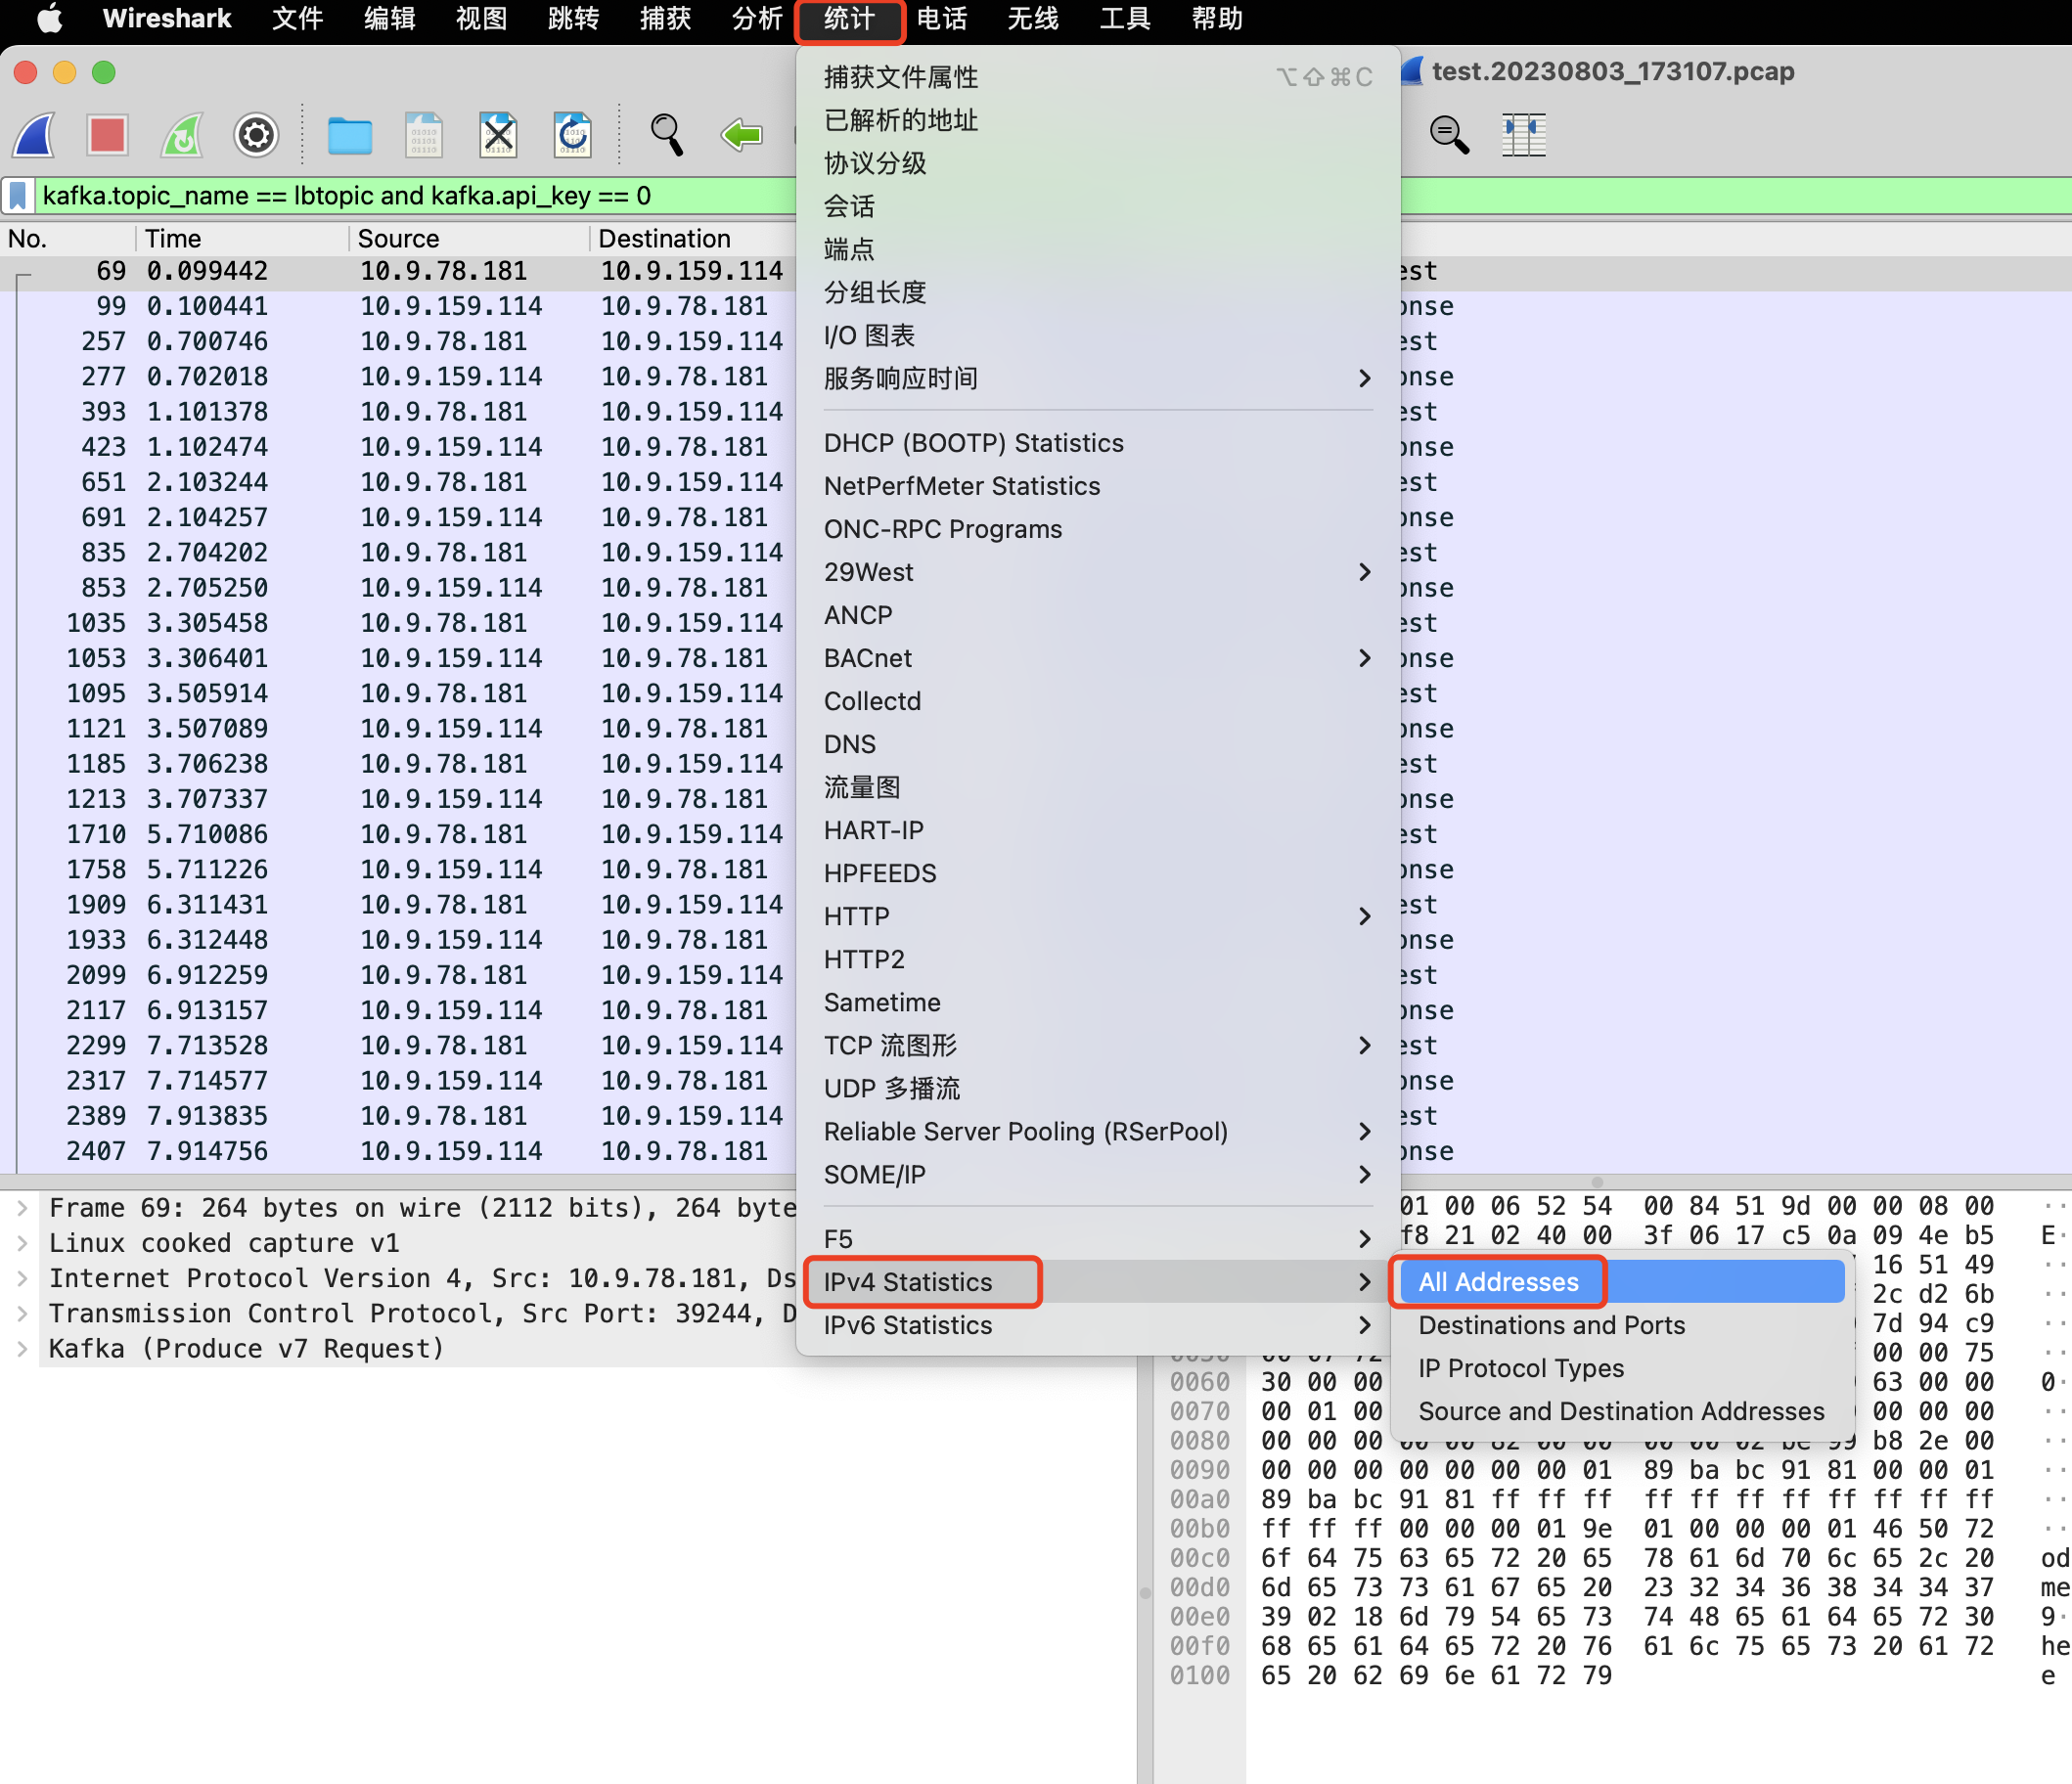This screenshot has height=1784, width=2072.
Task: Expand Transmission Control Protocol row
Action: tap(22, 1313)
